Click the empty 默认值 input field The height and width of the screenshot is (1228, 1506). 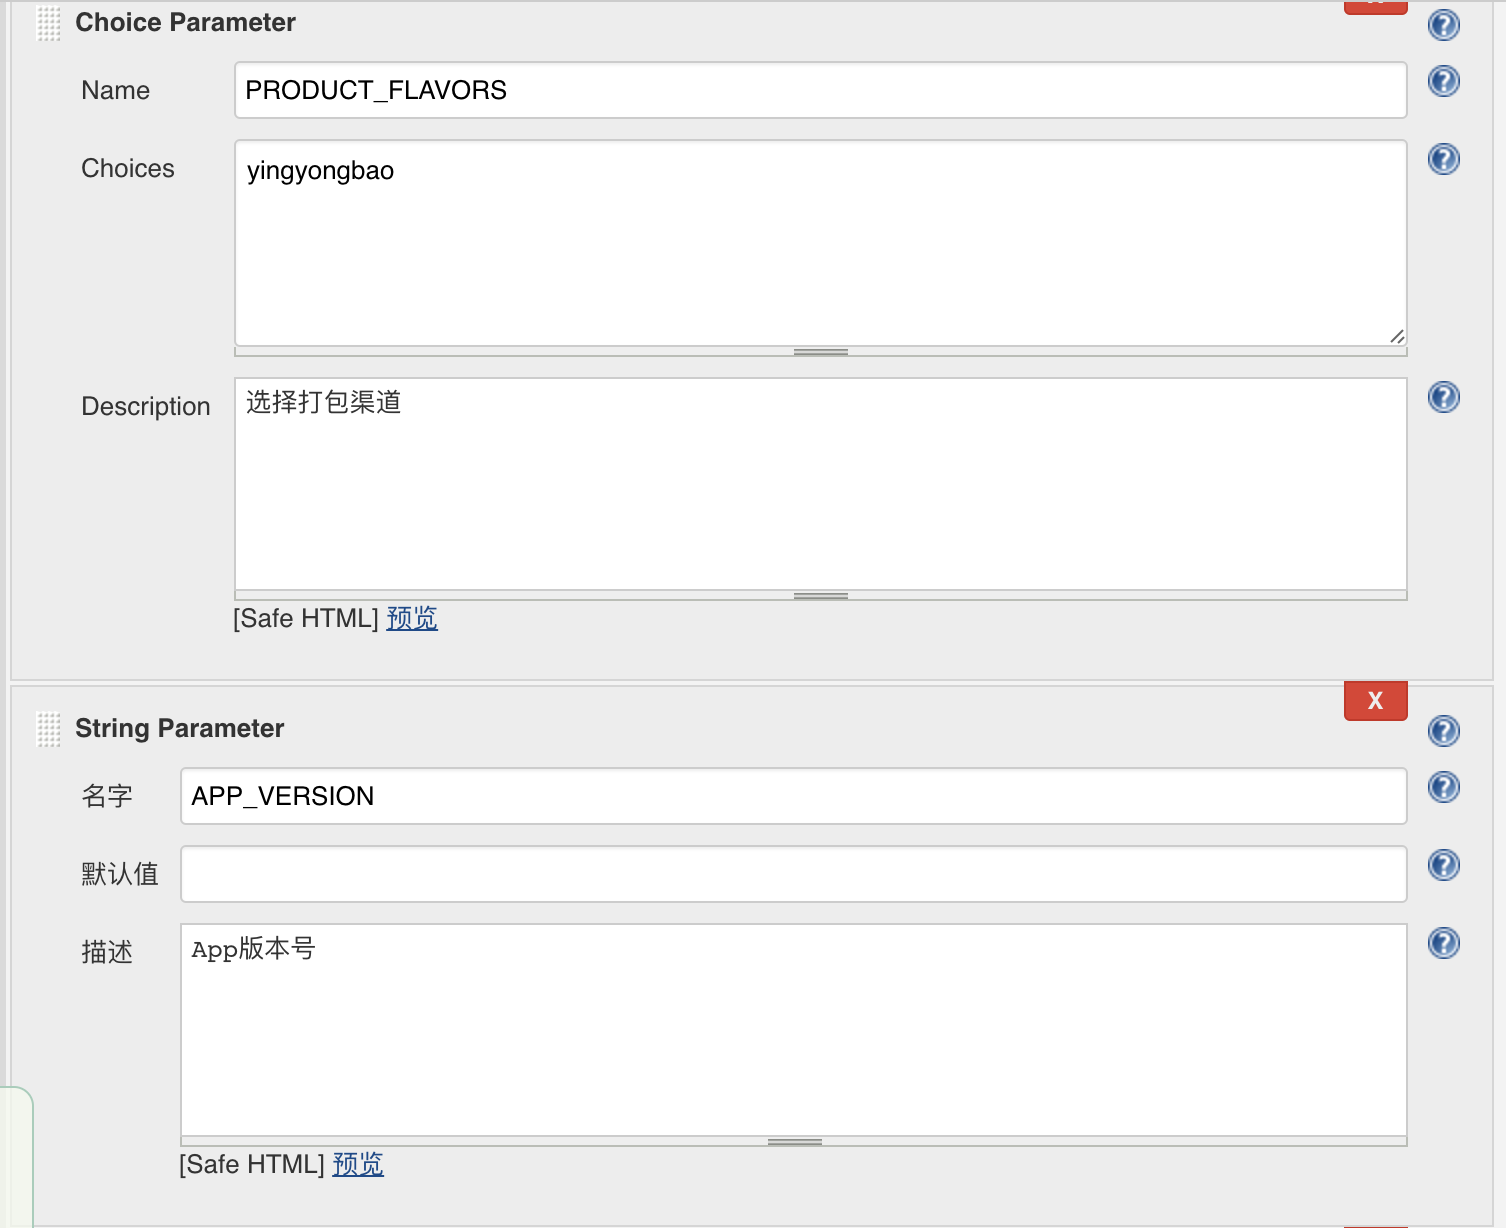[x=793, y=874]
